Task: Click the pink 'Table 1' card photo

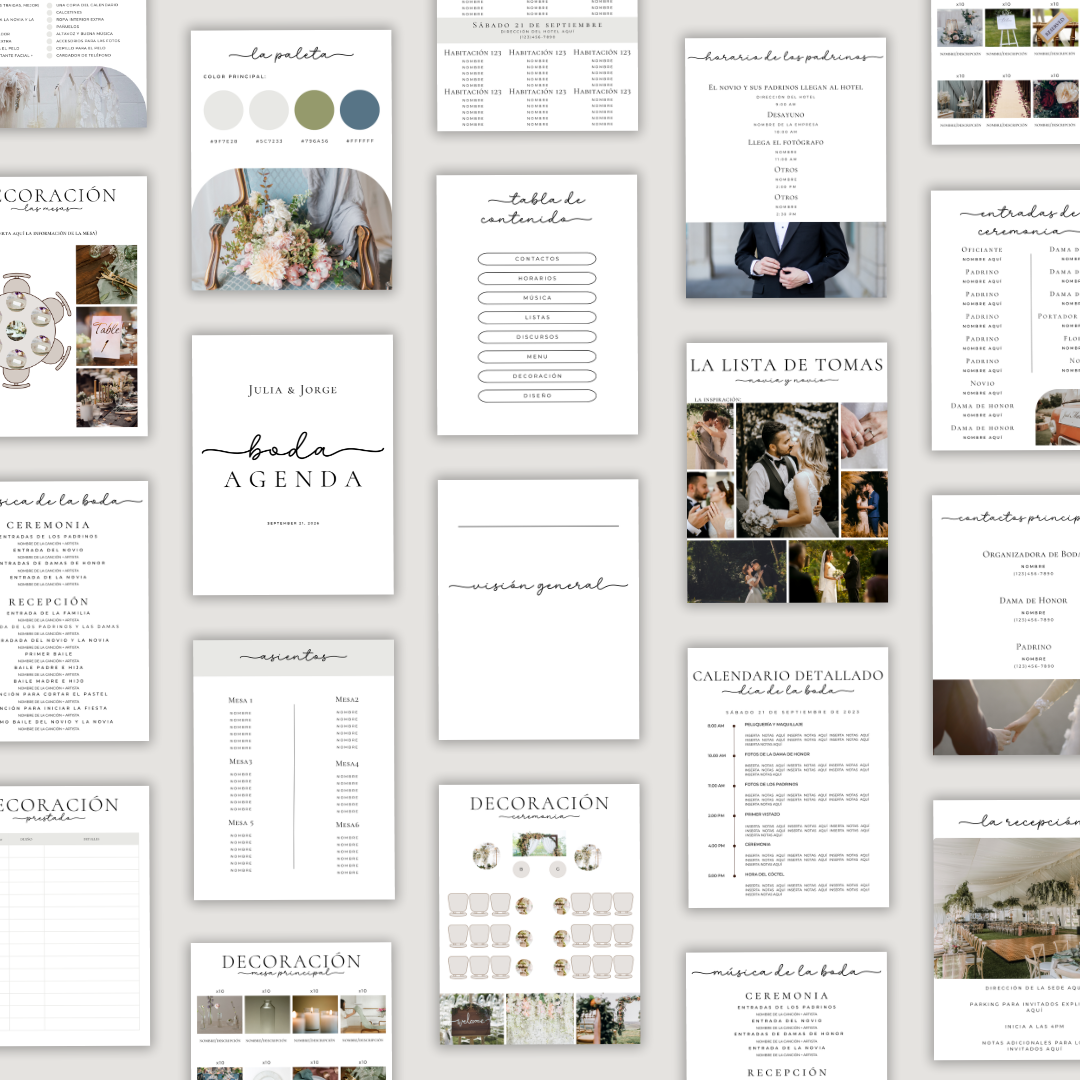Action: 107,336
